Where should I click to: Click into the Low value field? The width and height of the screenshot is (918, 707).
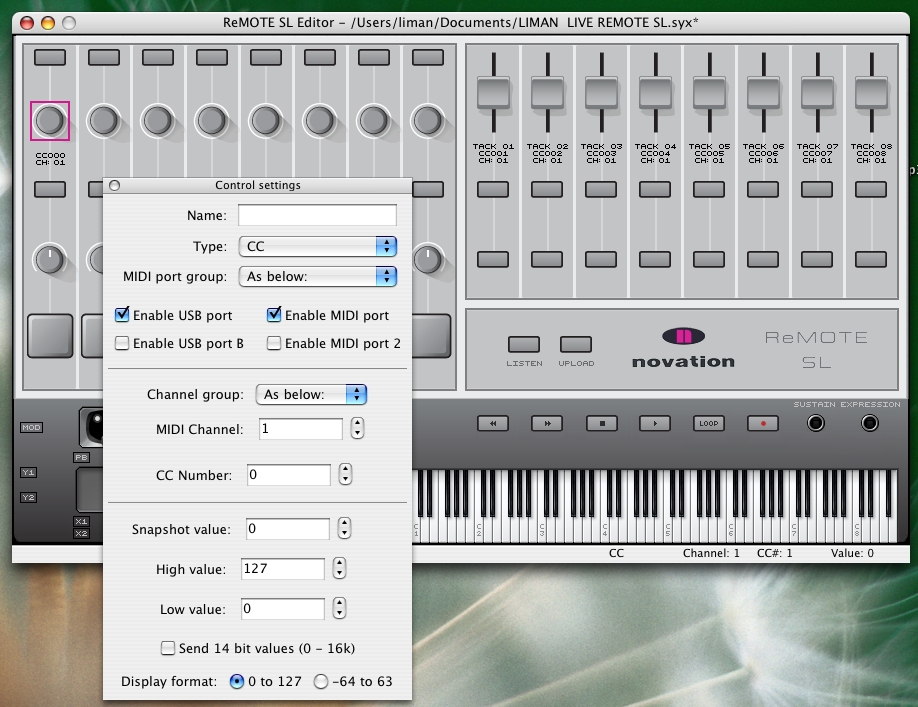click(x=283, y=609)
